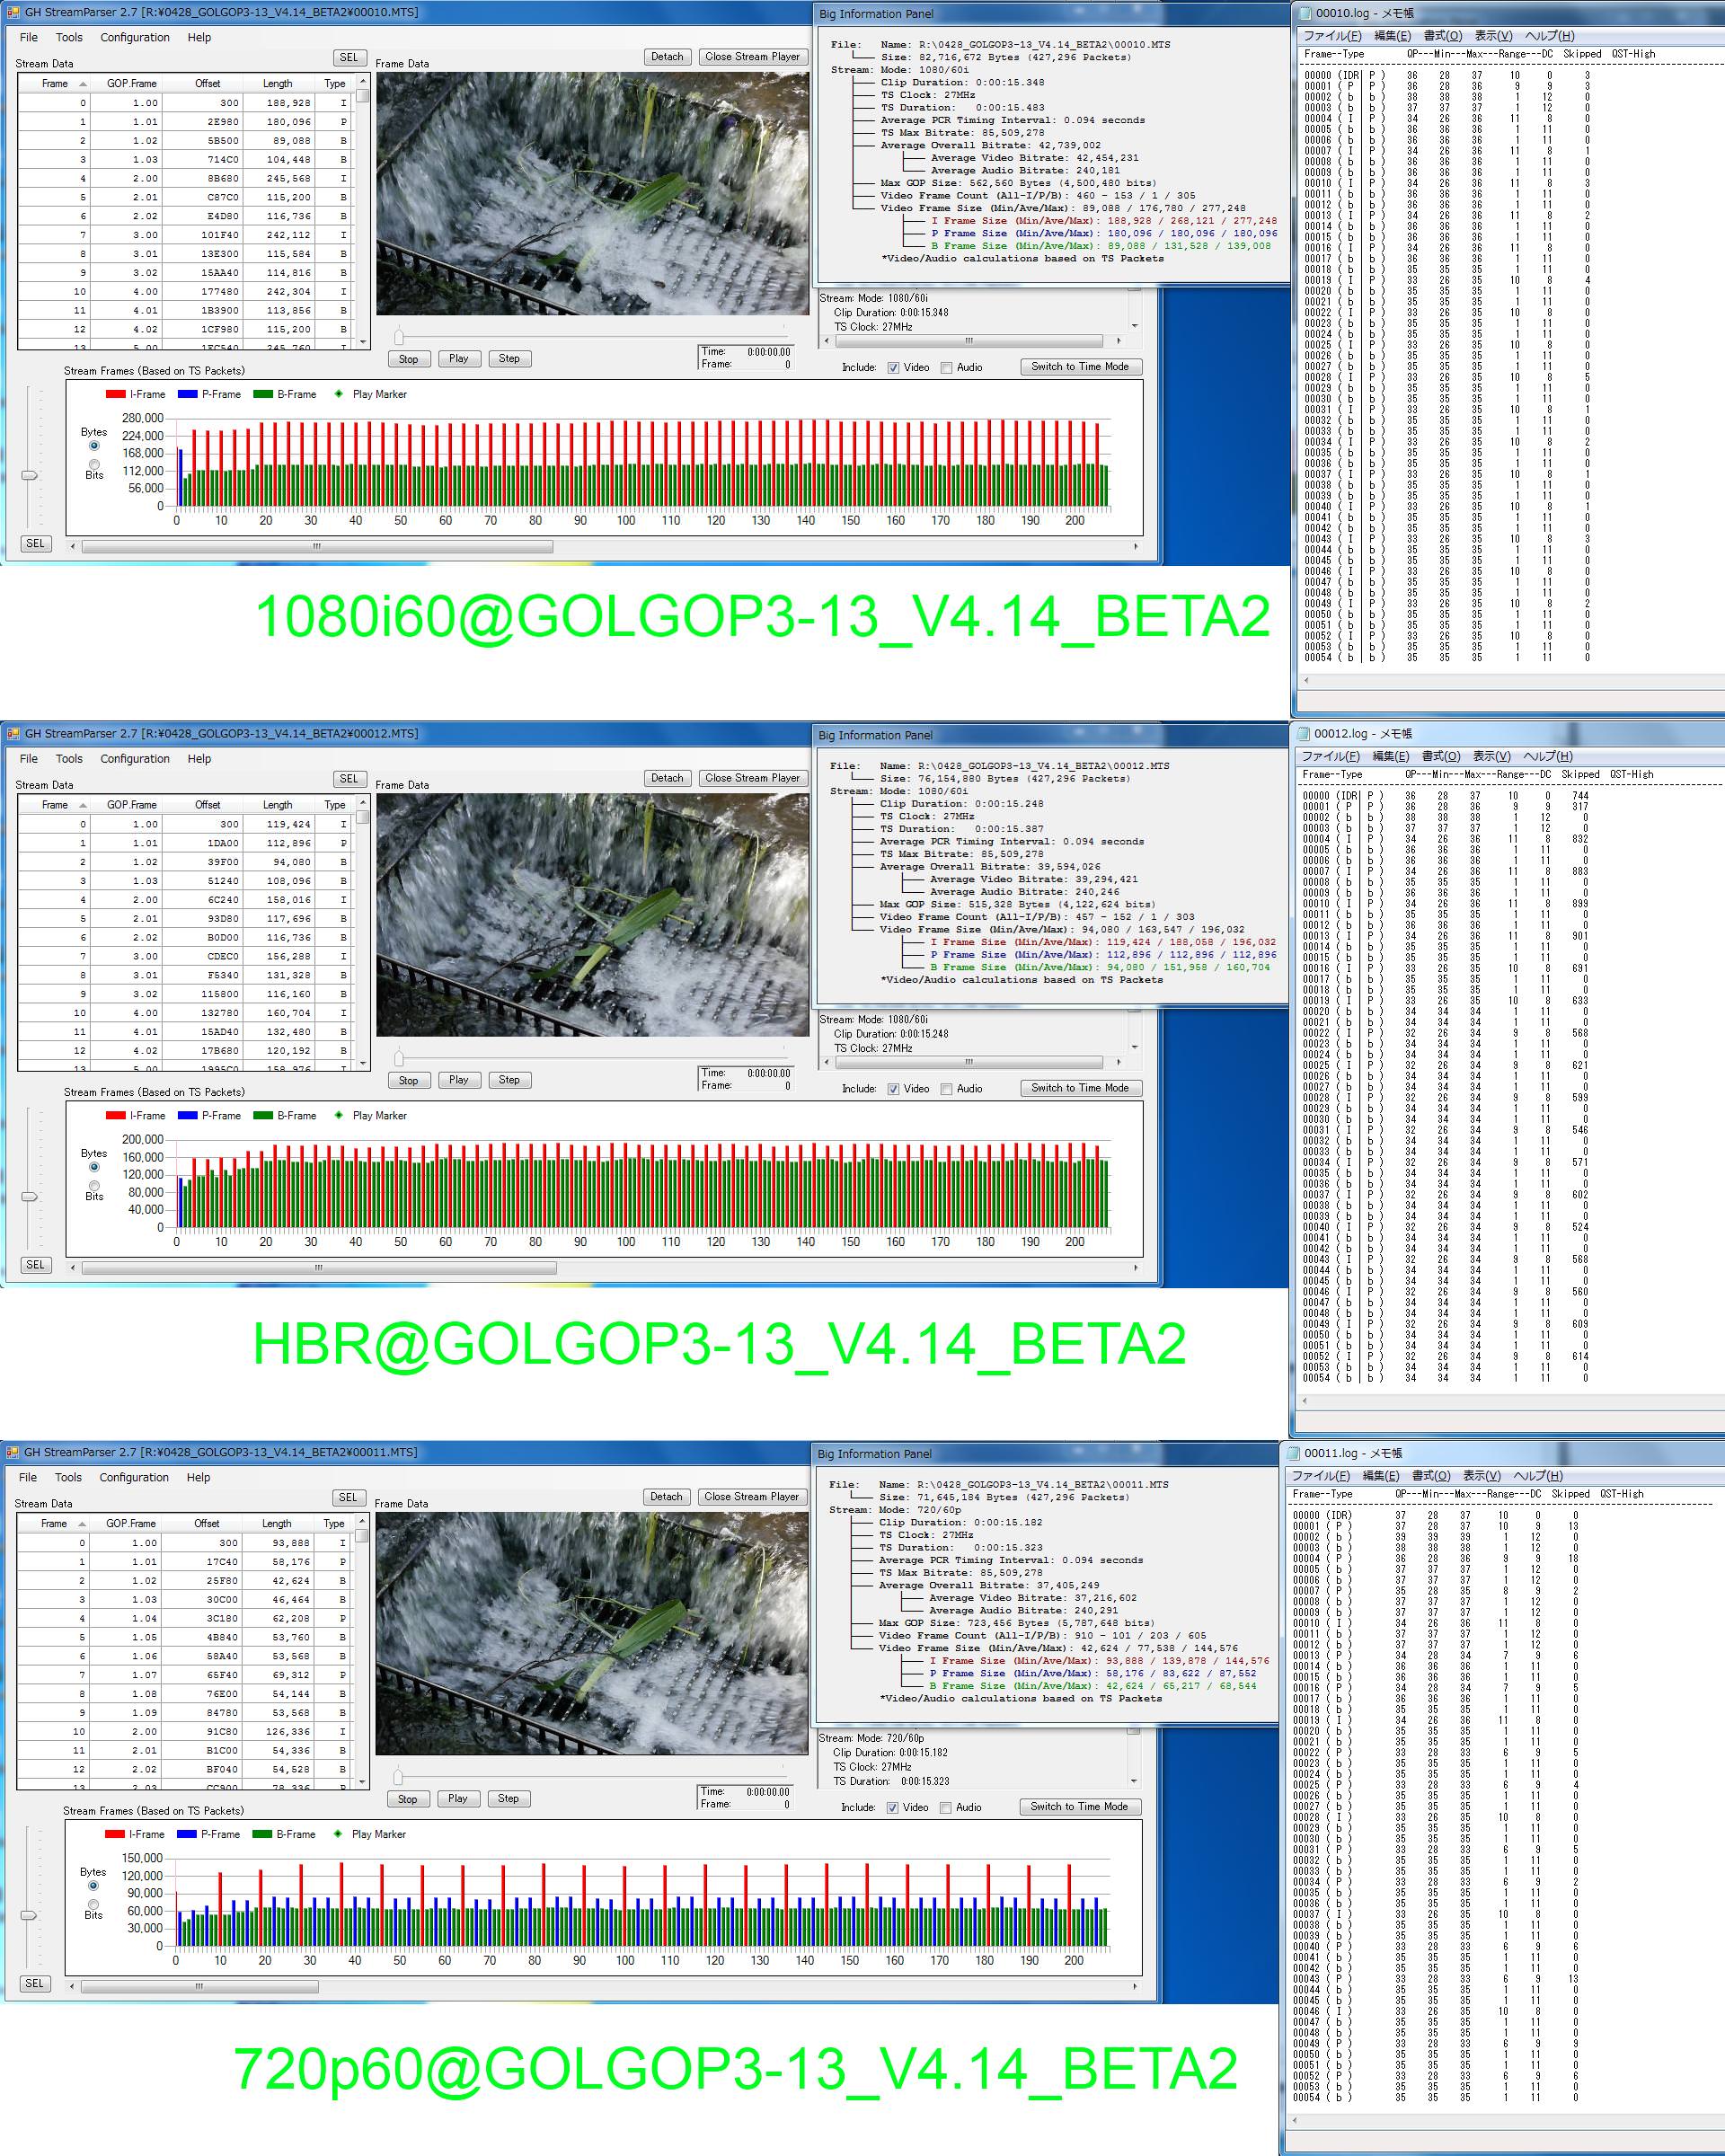This screenshot has width=1725, height=2156.
Task: Click Notepad icon of 00012.log window
Action: tap(1304, 733)
